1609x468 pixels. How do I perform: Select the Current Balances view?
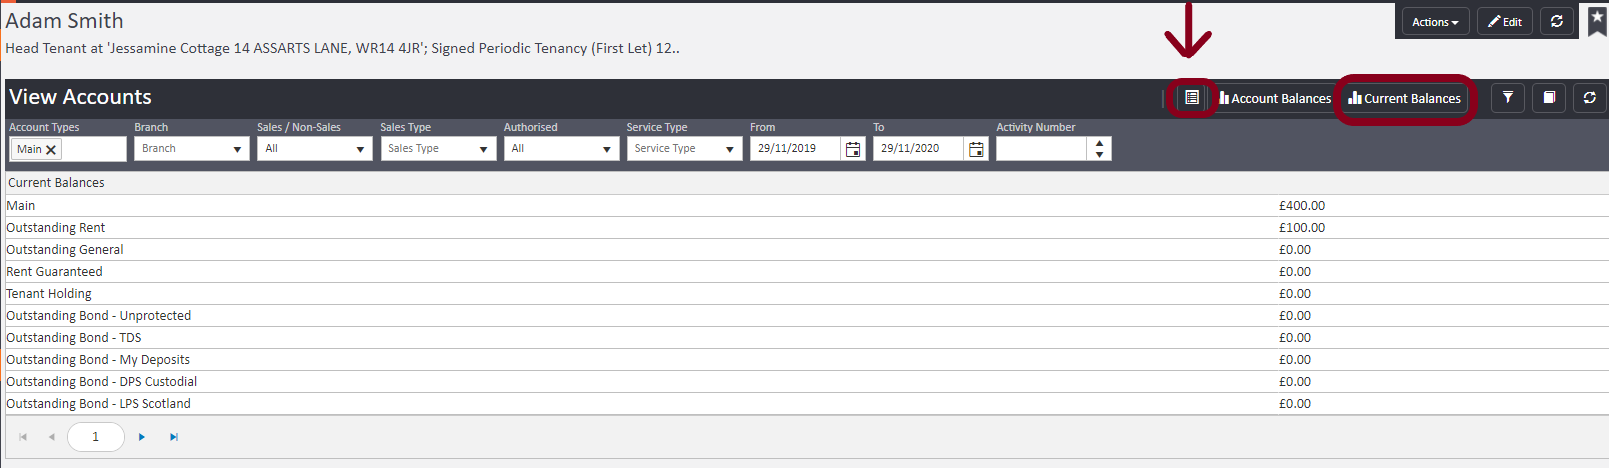[x=1405, y=98]
